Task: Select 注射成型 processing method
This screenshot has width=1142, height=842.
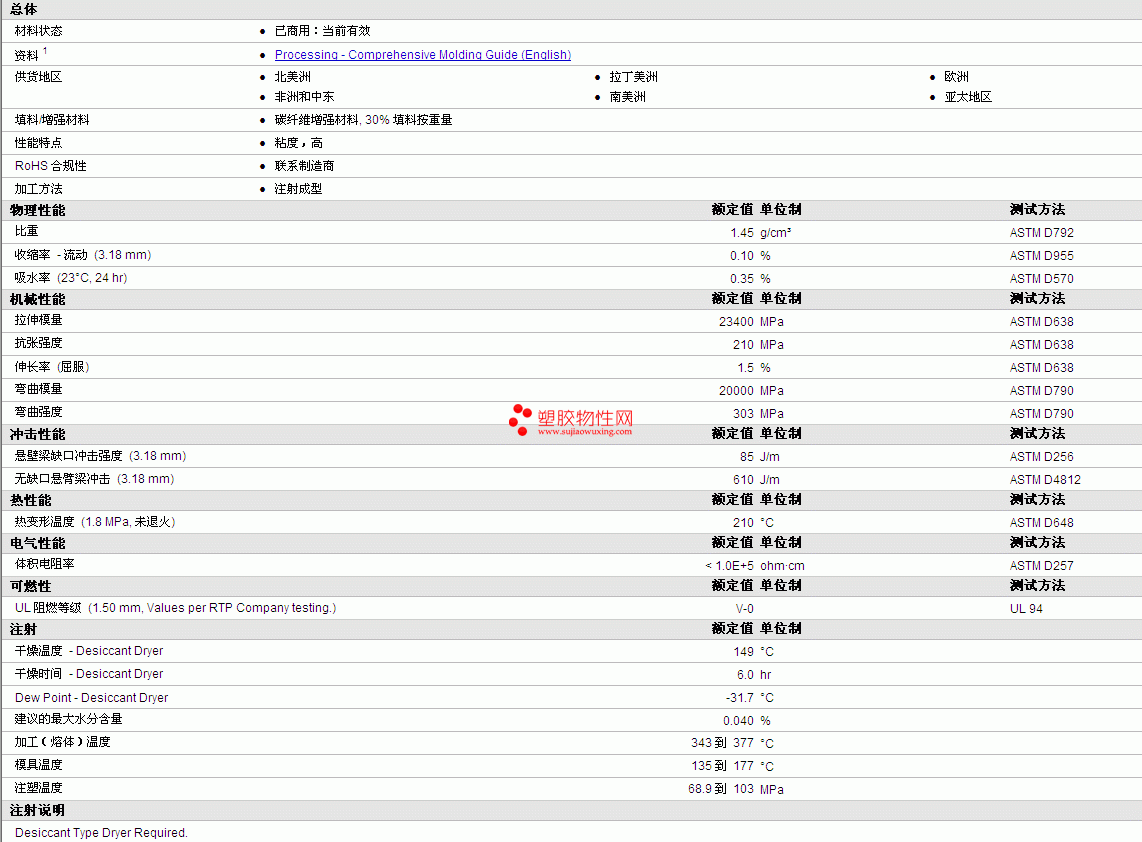Action: (299, 189)
